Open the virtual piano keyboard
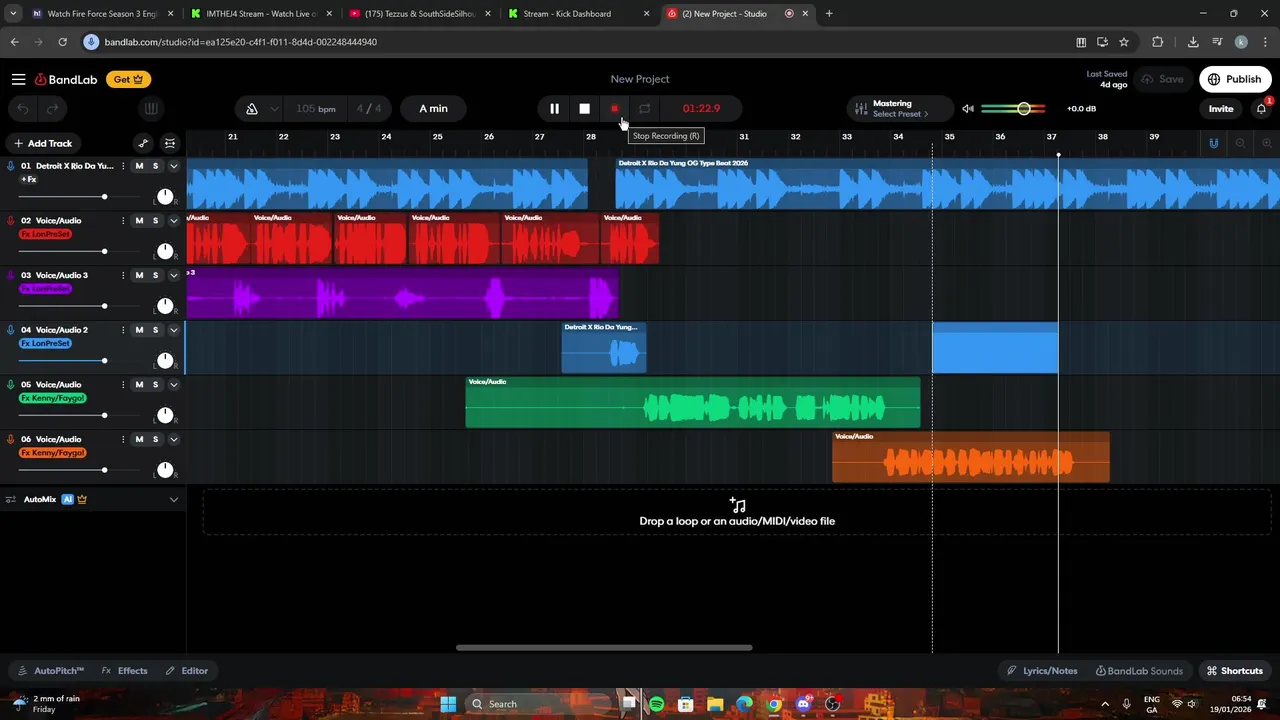1280x720 pixels. click(151, 108)
